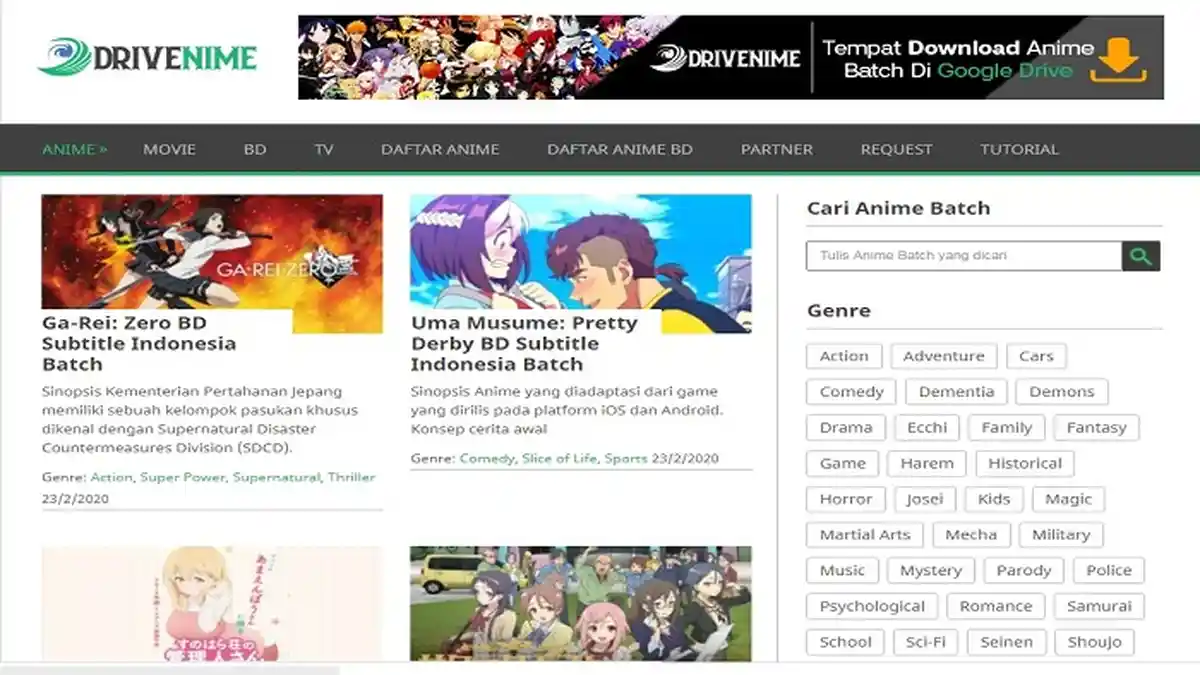1200x675 pixels.
Task: Select the Game genre tag
Action: click(x=843, y=464)
